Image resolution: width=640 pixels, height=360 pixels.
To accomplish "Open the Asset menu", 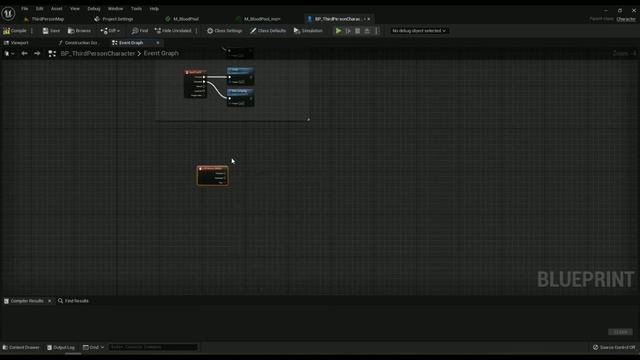I will pyautogui.click(x=56, y=9).
